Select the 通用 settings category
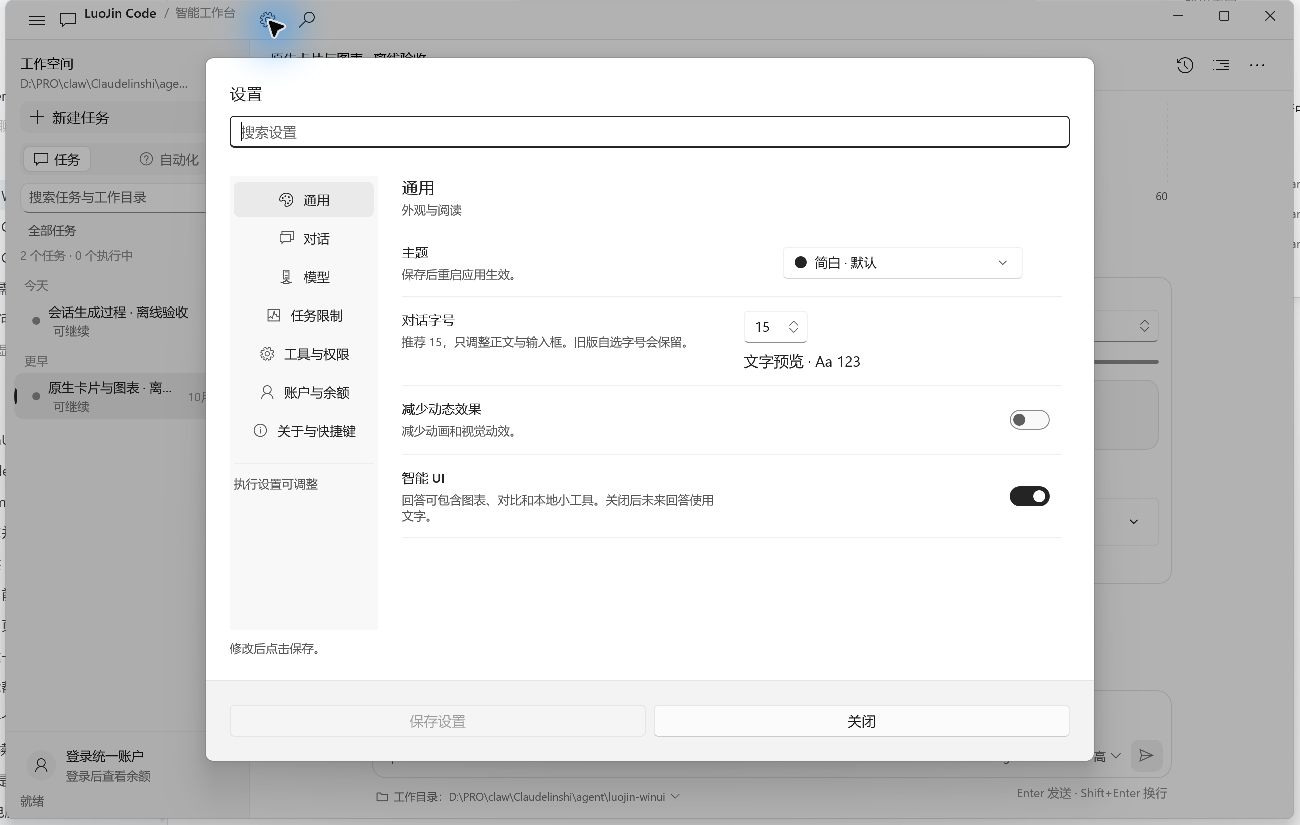1300x825 pixels. point(304,200)
